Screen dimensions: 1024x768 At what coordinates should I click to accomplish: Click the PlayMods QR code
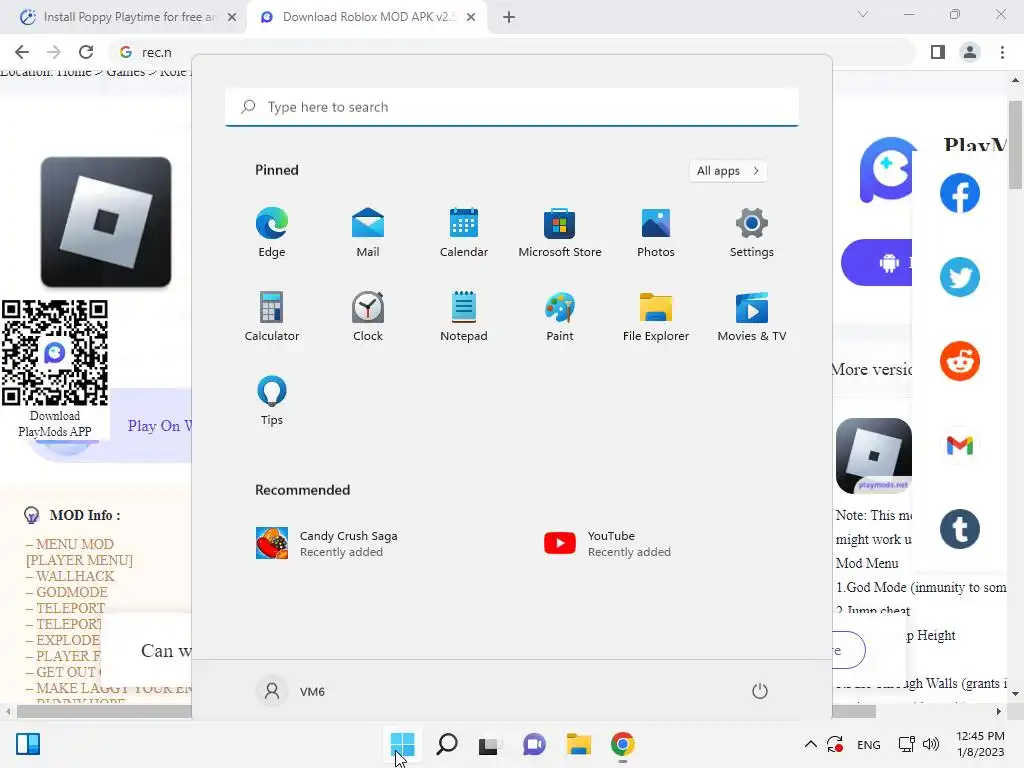[x=55, y=353]
